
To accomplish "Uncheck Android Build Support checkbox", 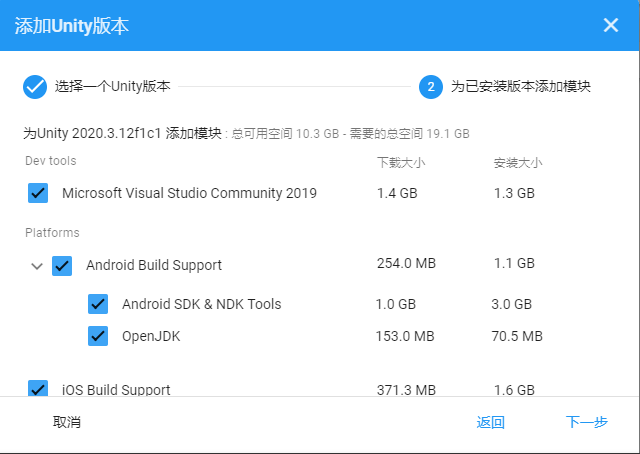I will tap(62, 266).
